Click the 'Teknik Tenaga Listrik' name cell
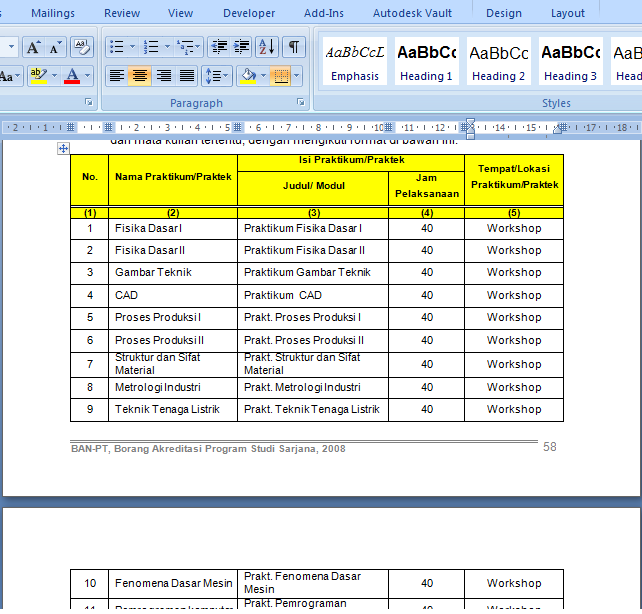Image resolution: width=642 pixels, height=614 pixels. click(173, 410)
